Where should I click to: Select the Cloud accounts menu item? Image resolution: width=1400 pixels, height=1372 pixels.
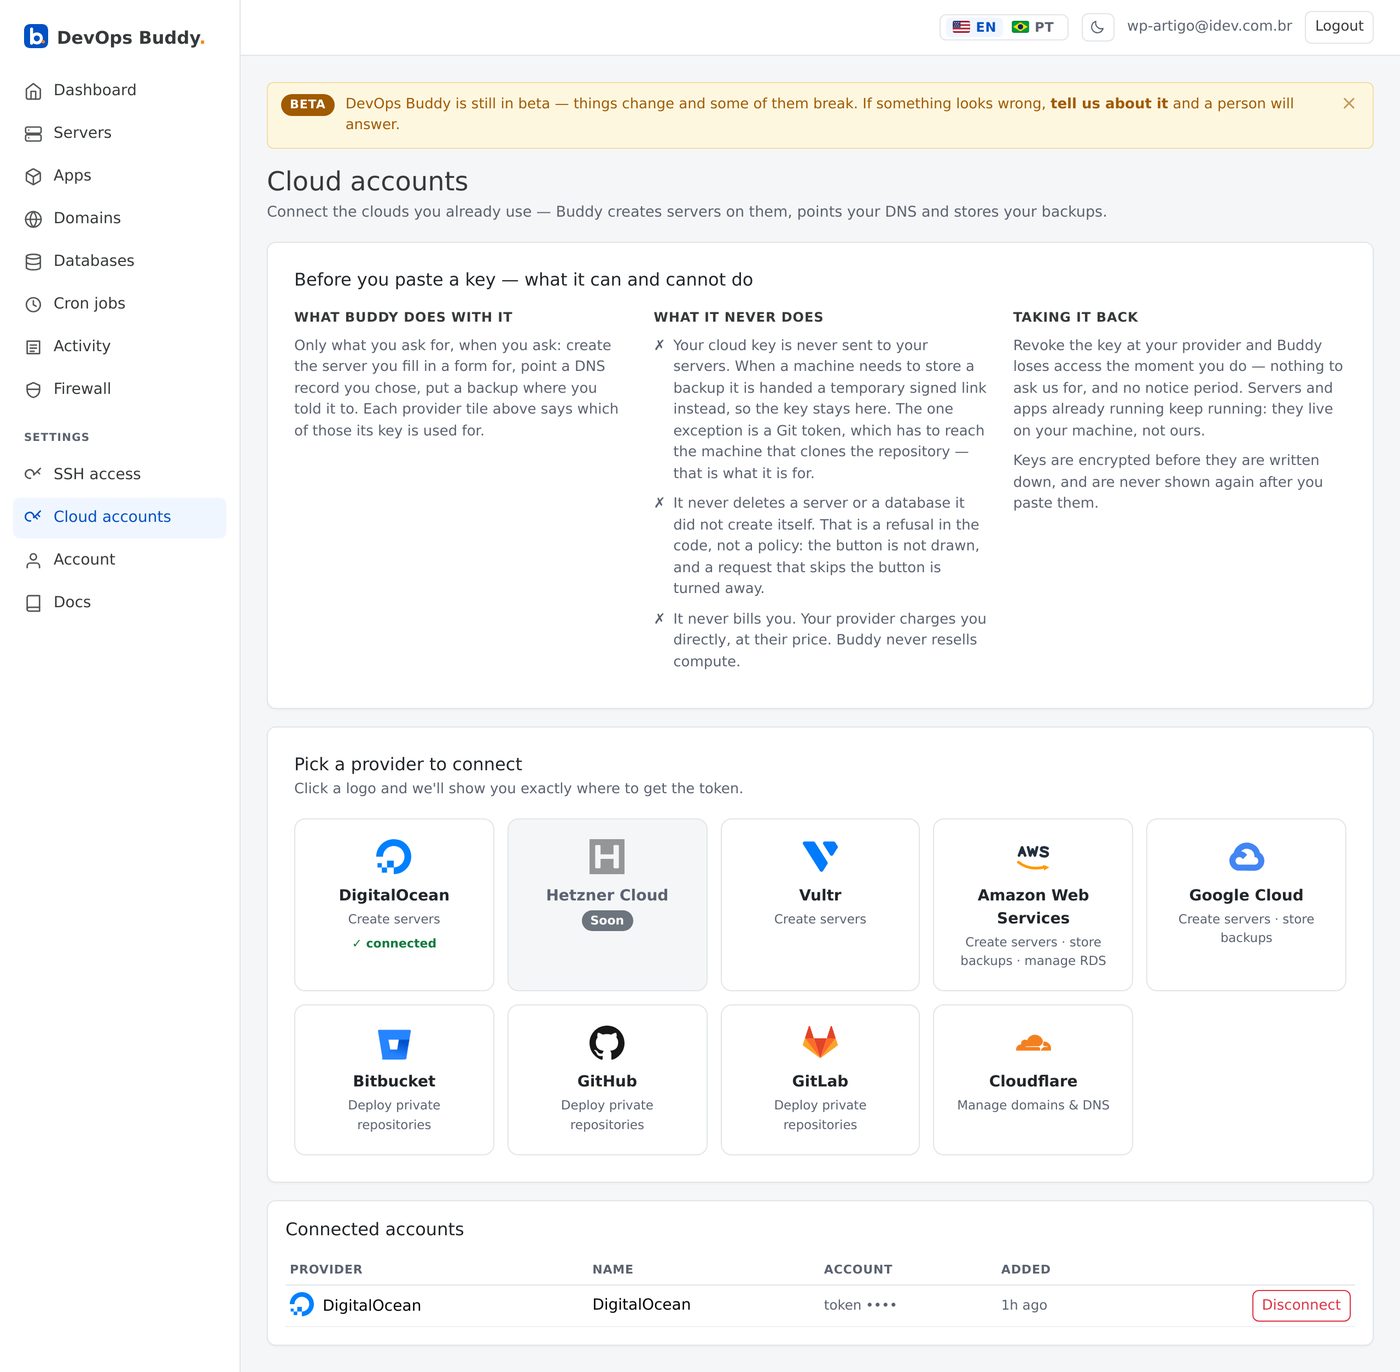point(120,517)
